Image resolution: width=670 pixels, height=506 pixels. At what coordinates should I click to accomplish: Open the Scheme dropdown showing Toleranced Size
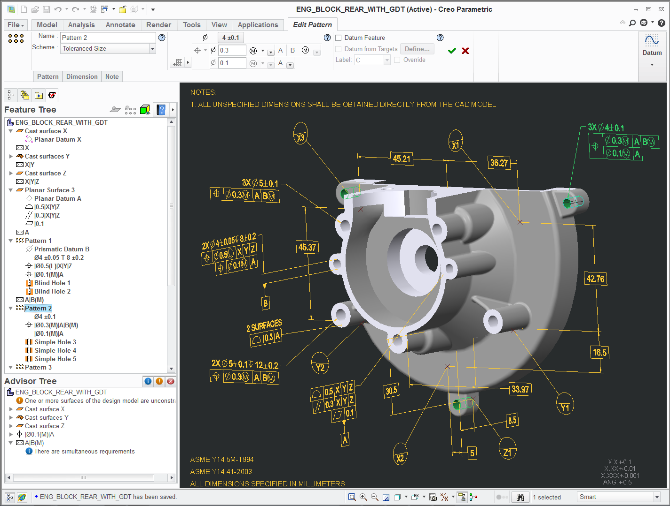pyautogui.click(x=152, y=47)
